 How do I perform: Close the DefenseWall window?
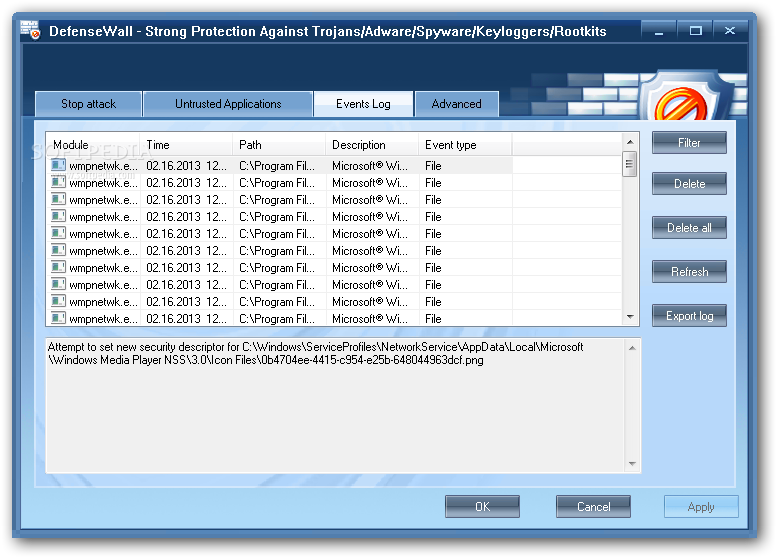(x=729, y=31)
